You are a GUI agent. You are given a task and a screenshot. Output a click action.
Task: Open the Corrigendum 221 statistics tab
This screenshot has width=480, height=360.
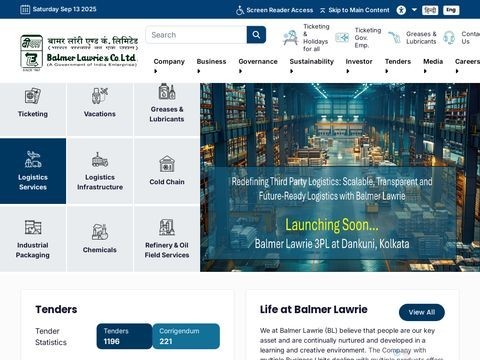click(186, 336)
